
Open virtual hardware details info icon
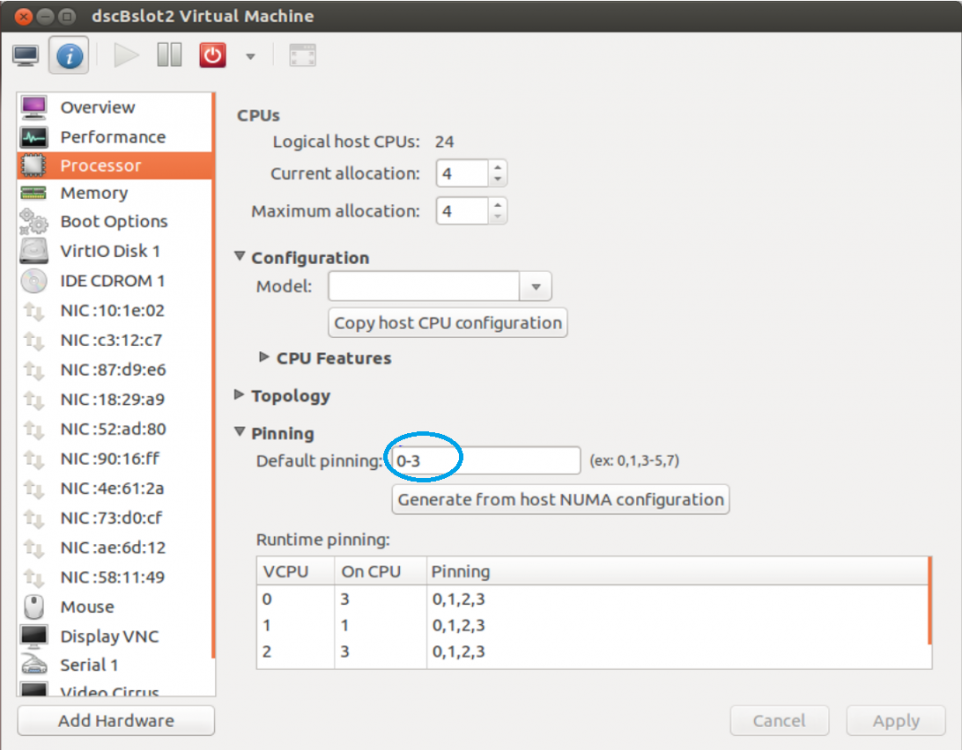click(x=69, y=56)
